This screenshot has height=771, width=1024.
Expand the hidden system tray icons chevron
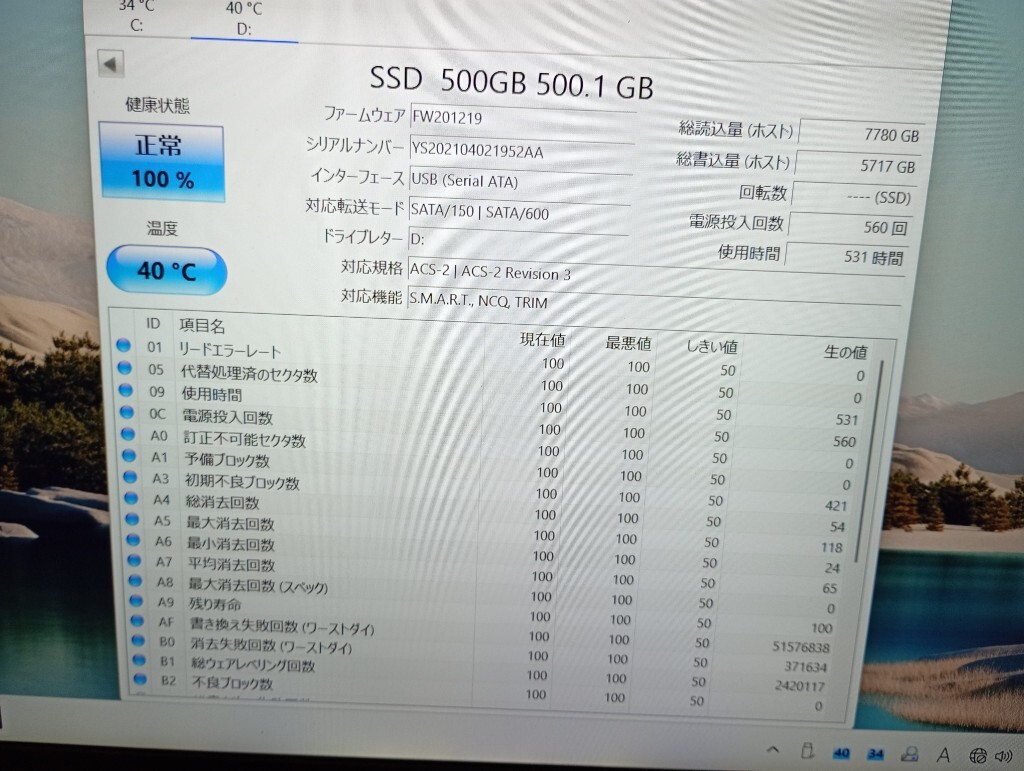click(x=773, y=749)
